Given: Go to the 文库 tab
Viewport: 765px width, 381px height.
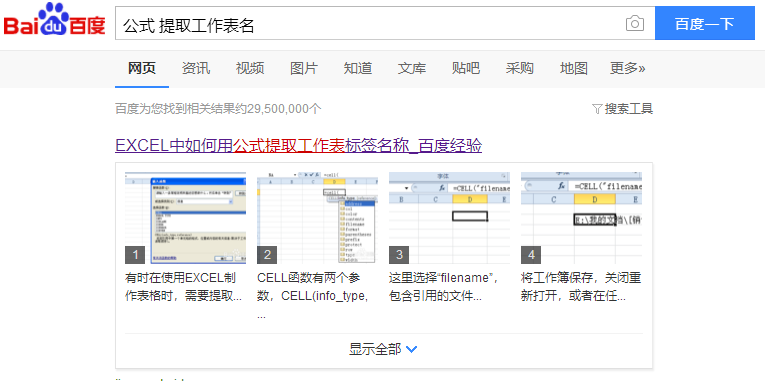Looking at the screenshot, I should tap(411, 68).
